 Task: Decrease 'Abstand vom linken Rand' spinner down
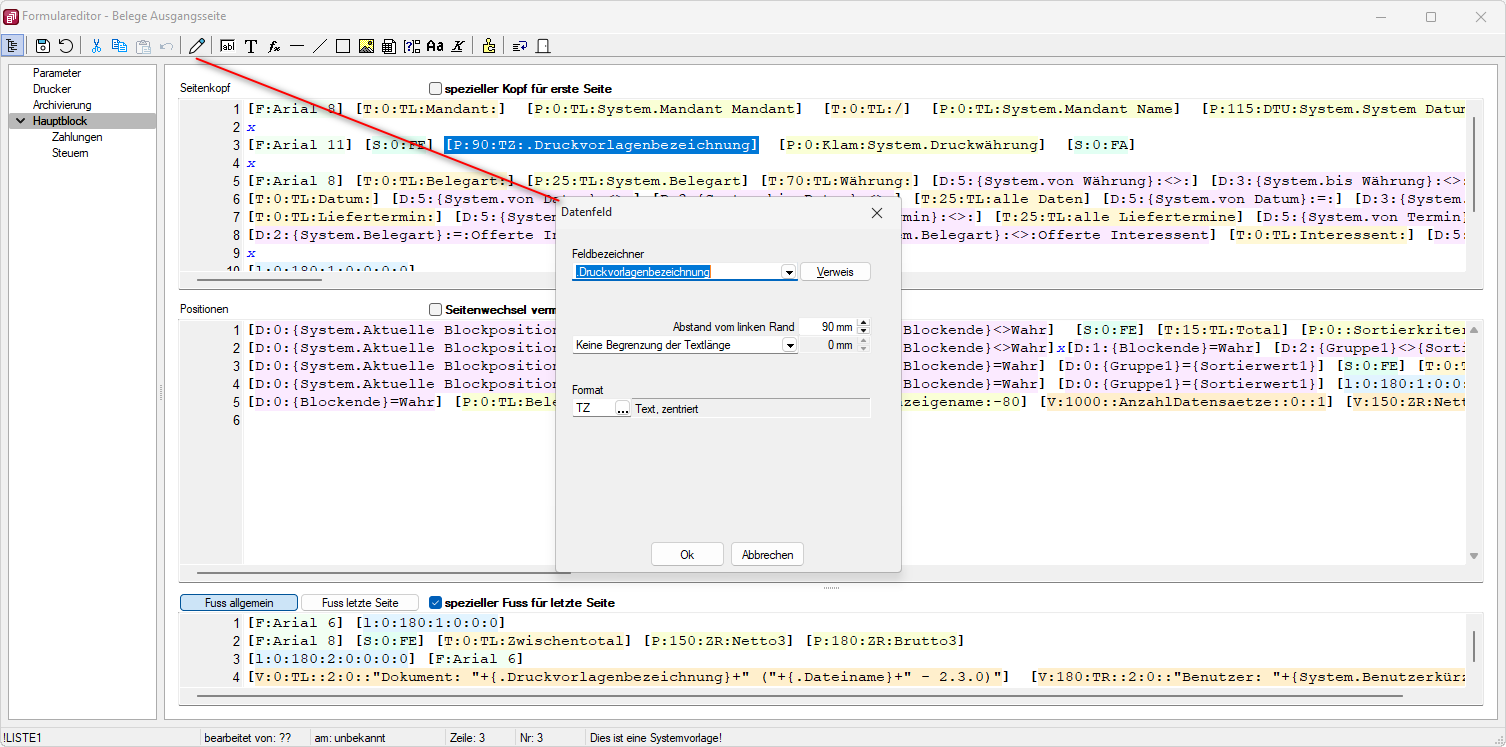(x=864, y=331)
